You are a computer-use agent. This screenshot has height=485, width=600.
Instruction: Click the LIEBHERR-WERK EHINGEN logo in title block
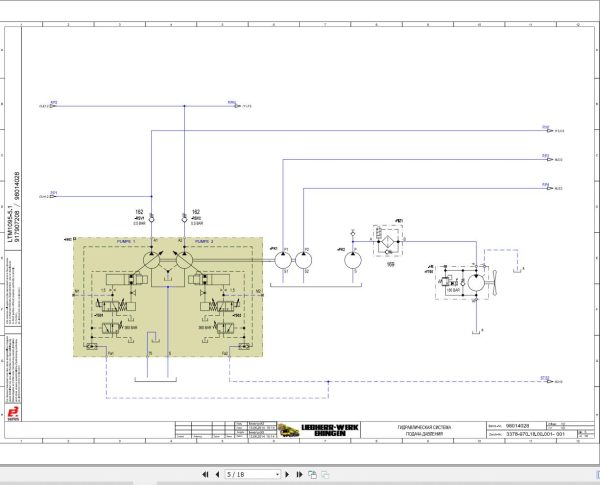[x=330, y=430]
